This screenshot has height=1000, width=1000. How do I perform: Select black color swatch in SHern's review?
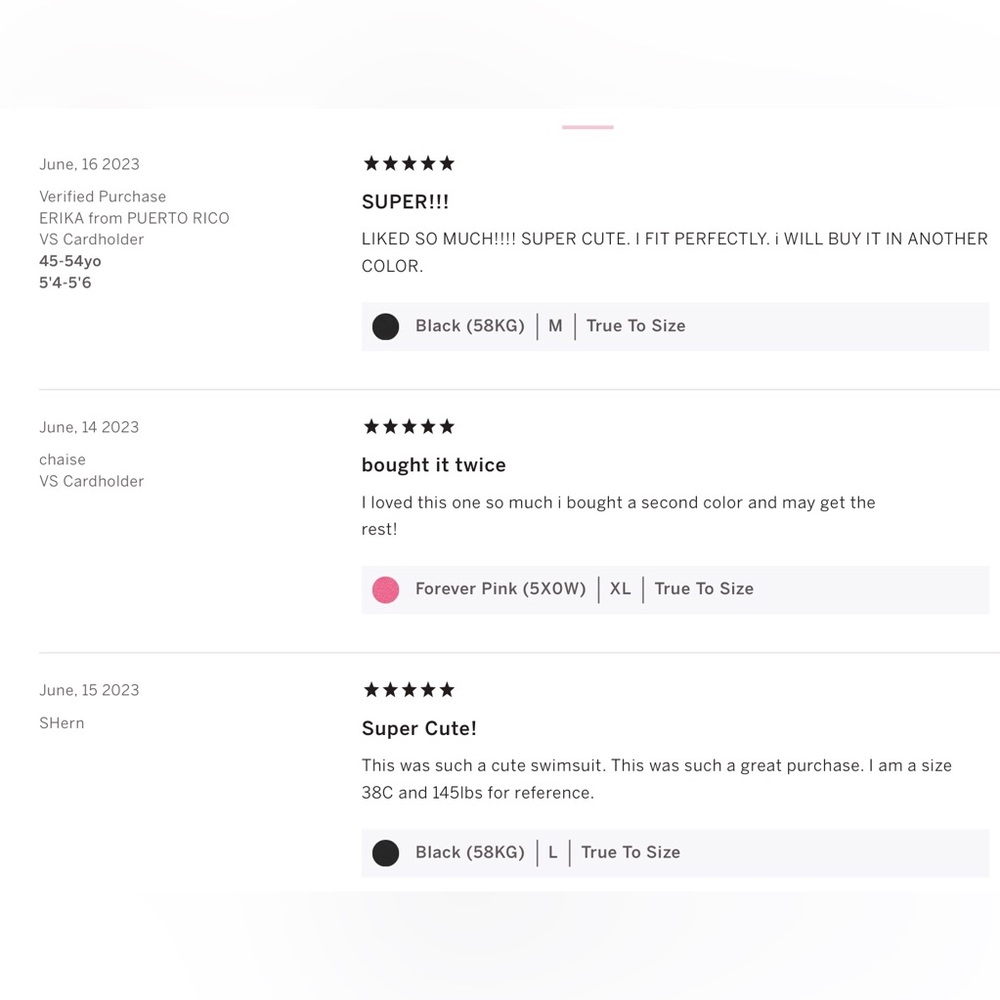385,853
